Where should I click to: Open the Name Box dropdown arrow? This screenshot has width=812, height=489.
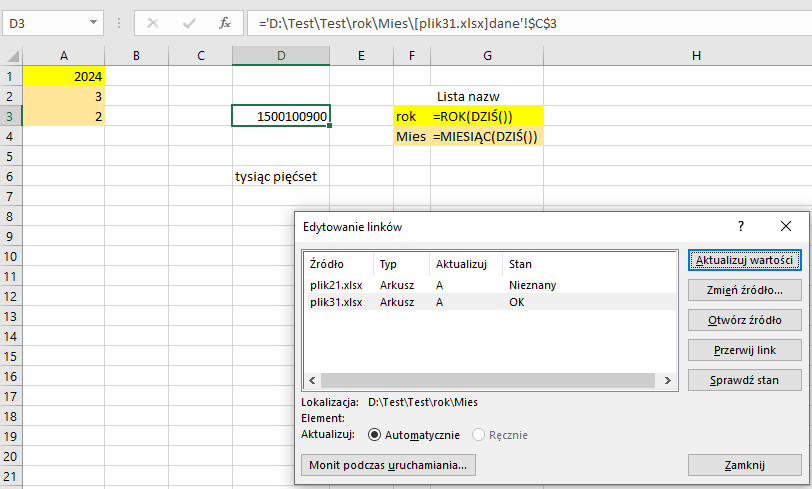(x=93, y=21)
